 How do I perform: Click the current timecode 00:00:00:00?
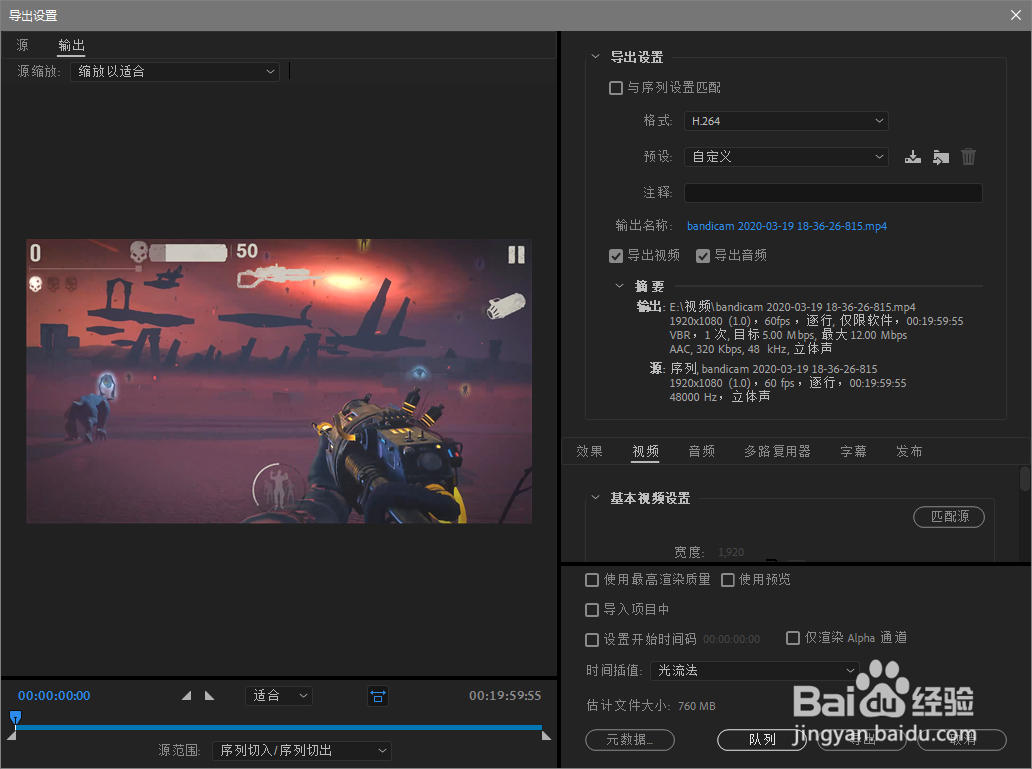[54, 696]
